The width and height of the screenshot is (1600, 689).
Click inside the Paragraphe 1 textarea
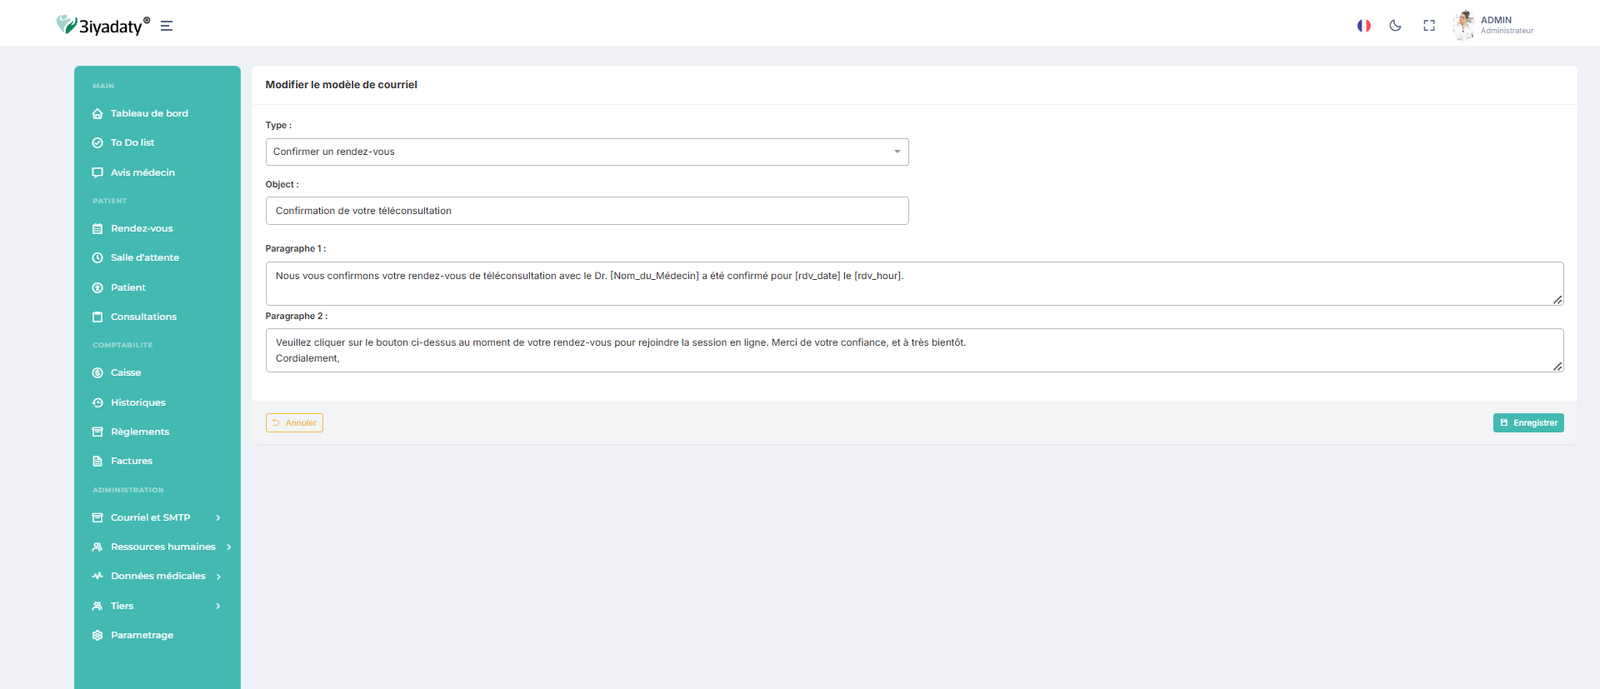tap(913, 284)
